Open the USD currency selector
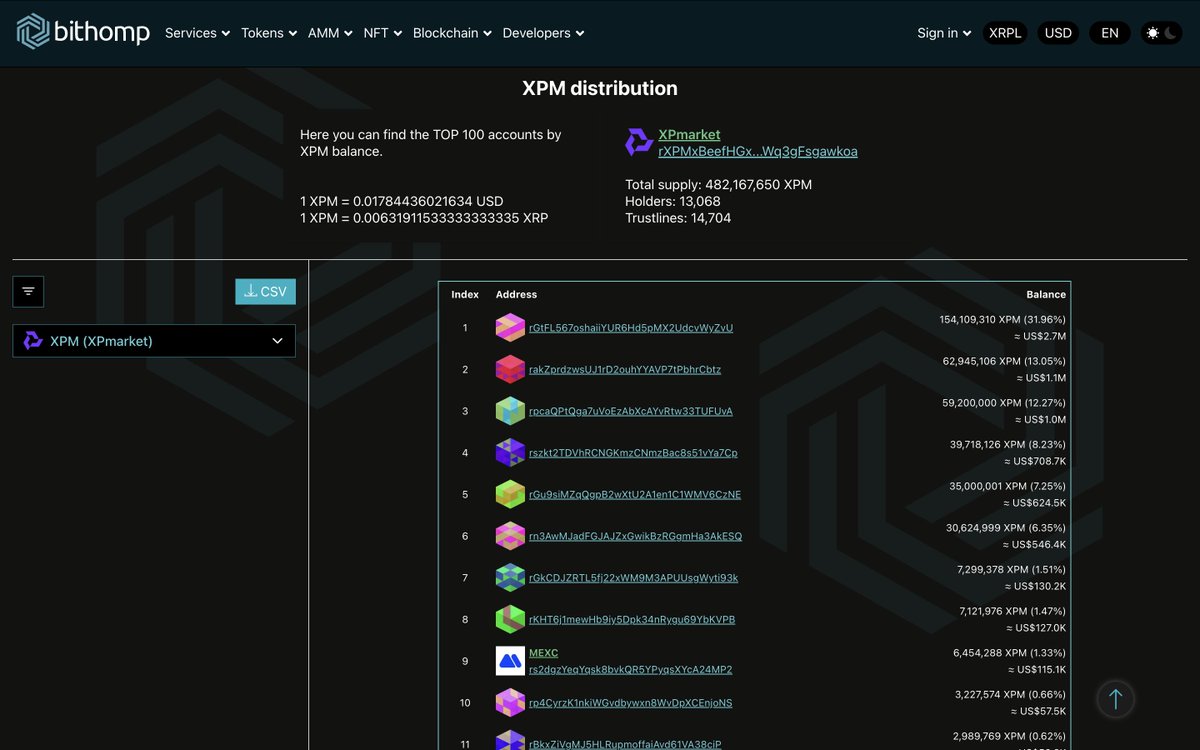1200x750 pixels. click(1058, 33)
